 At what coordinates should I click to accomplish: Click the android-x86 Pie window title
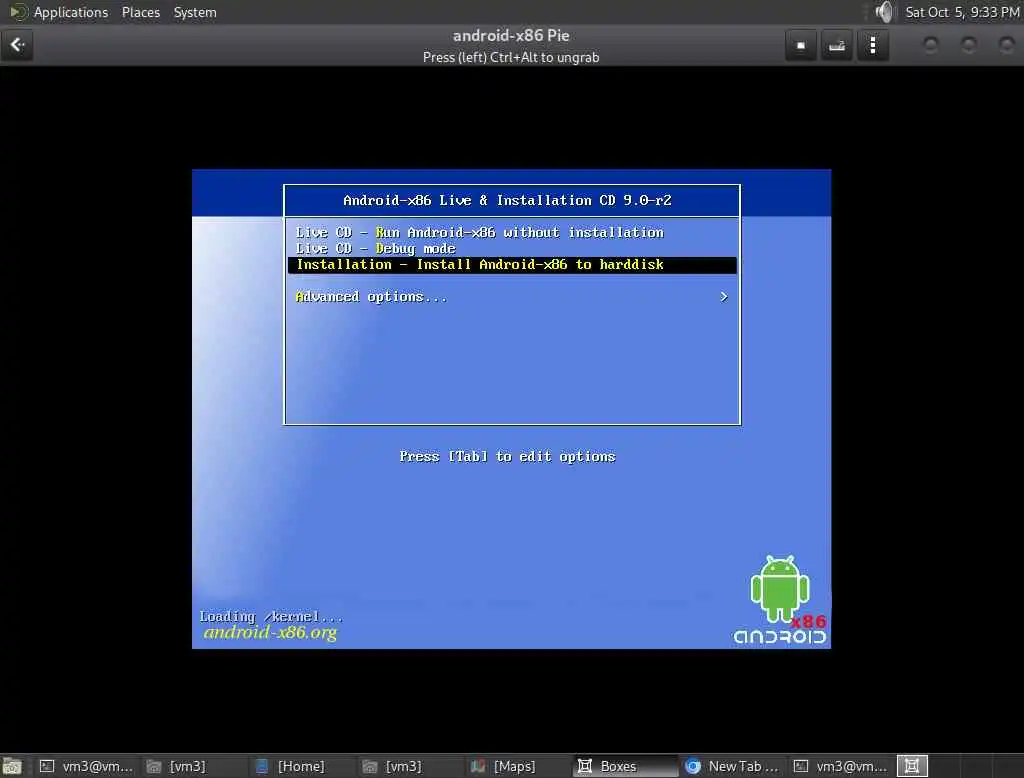pos(511,36)
